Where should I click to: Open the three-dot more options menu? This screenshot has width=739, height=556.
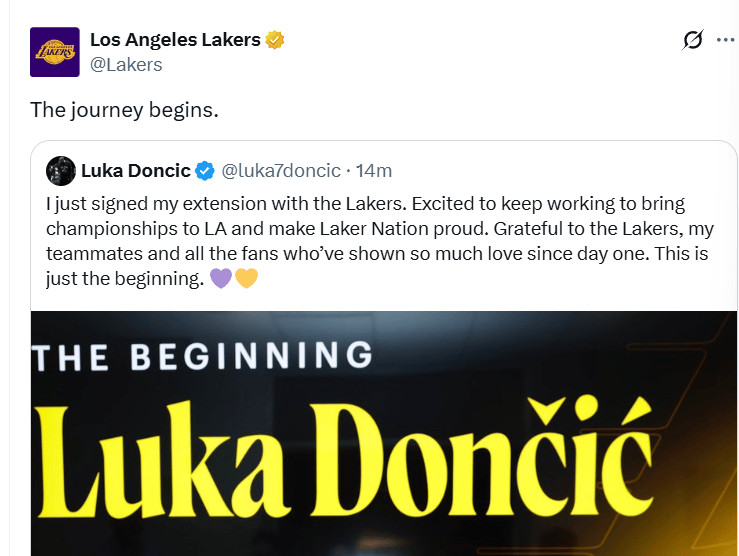(x=726, y=40)
